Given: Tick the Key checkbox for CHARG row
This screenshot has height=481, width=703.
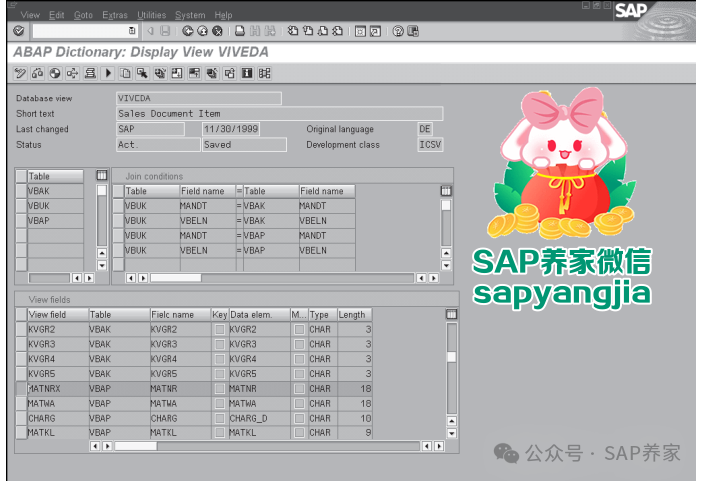Looking at the screenshot, I should click(220, 418).
